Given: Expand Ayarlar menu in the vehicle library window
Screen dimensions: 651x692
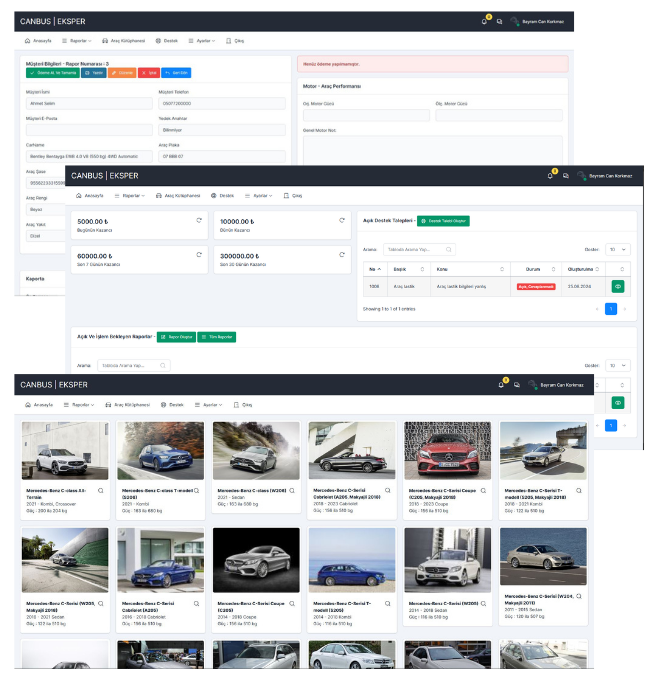Looking at the screenshot, I should click(208, 405).
